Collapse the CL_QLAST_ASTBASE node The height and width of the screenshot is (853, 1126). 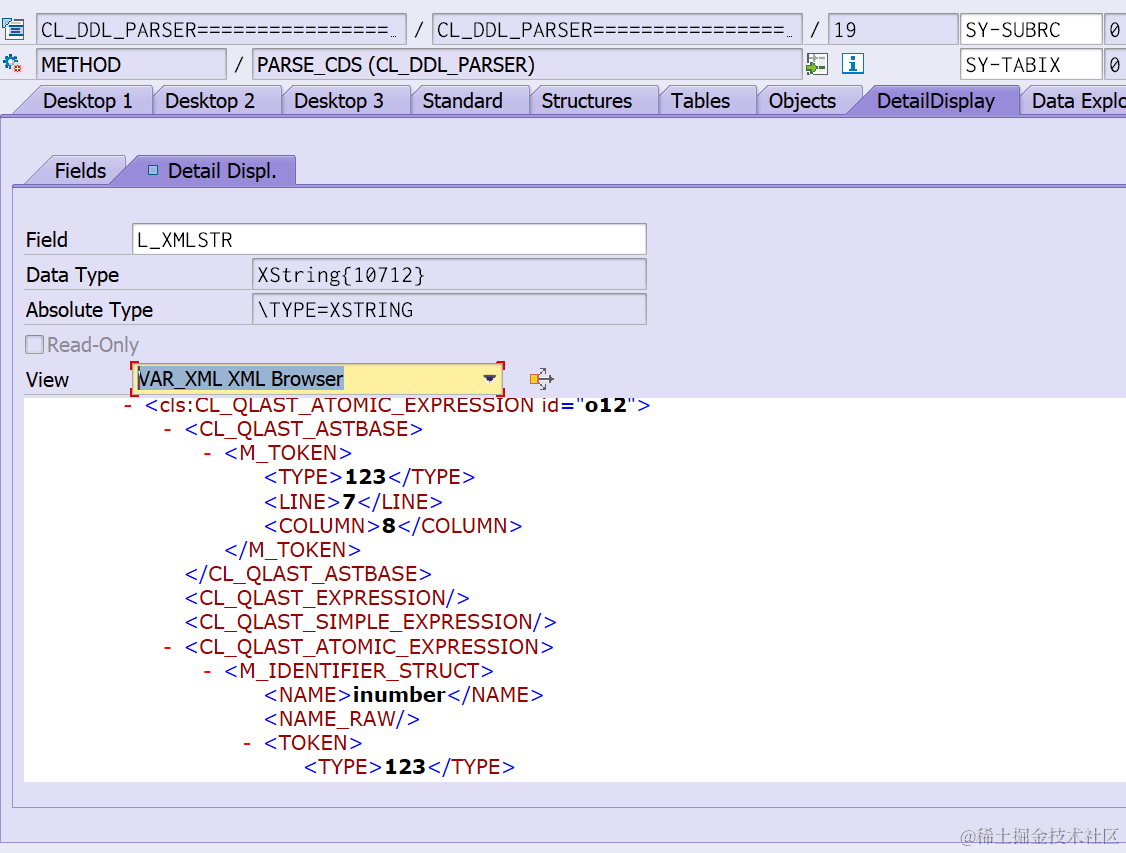point(167,429)
